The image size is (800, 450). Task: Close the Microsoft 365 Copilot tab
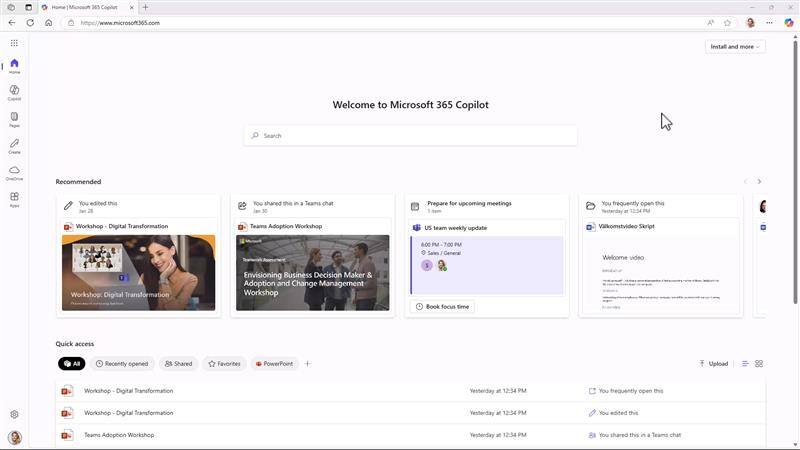[132, 7]
